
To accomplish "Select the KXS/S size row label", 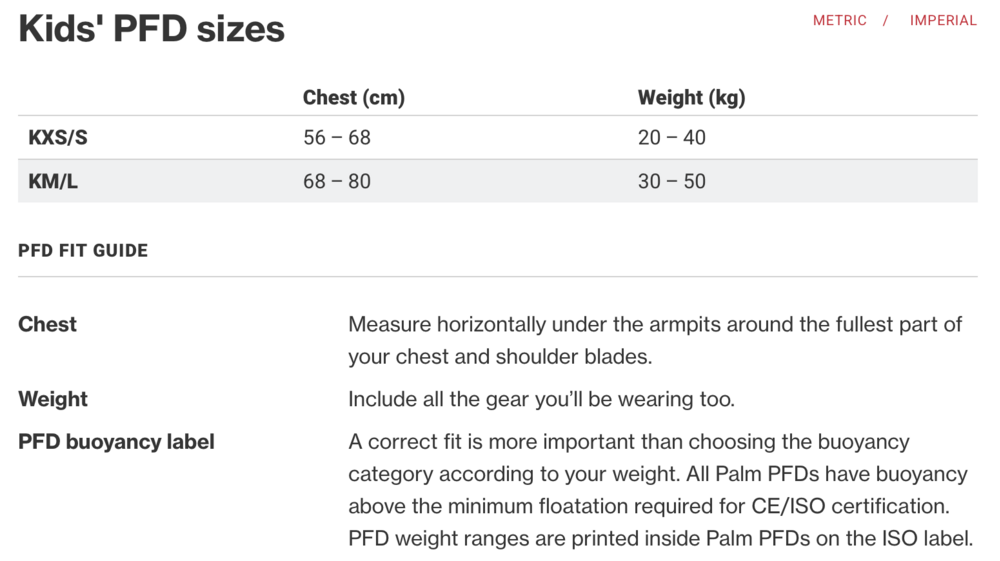I will pyautogui.click(x=58, y=138).
